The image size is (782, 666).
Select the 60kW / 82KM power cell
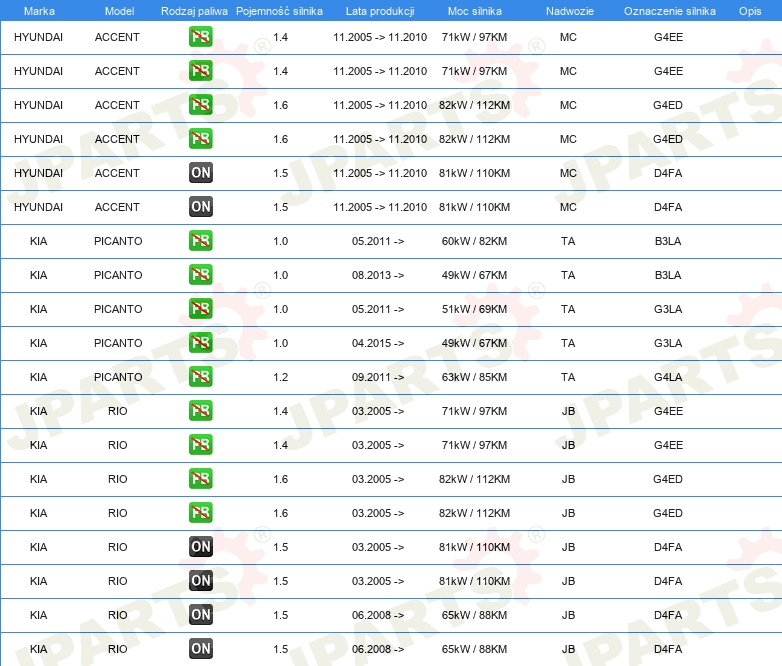[x=474, y=241]
